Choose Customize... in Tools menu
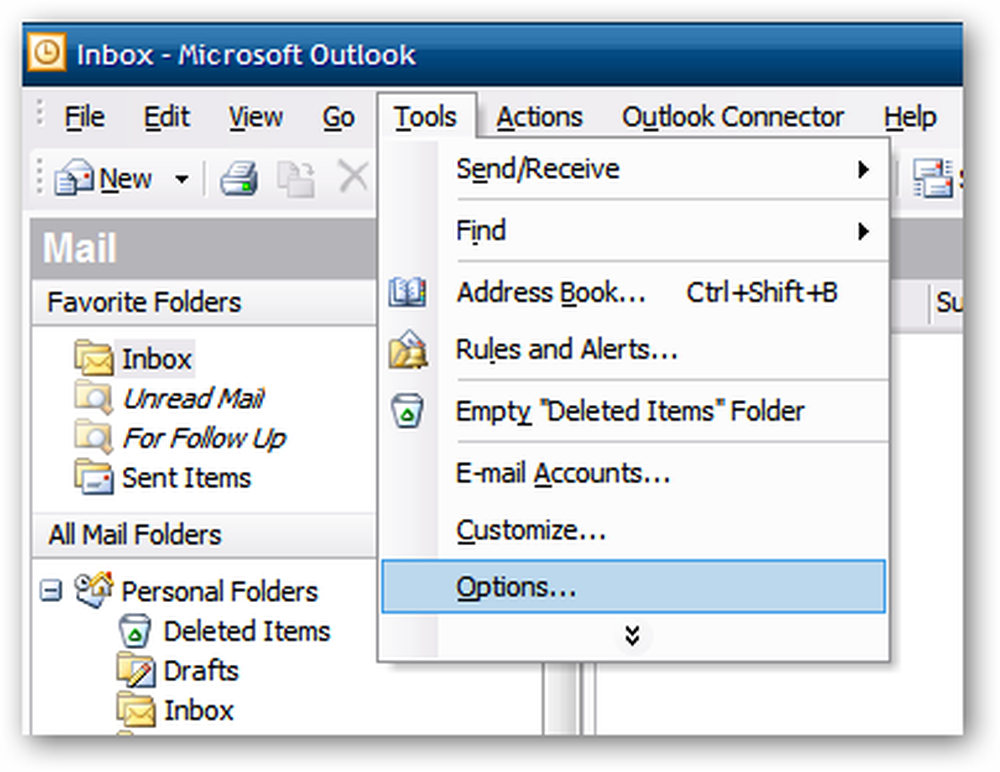The image size is (1000, 772). pos(633,530)
